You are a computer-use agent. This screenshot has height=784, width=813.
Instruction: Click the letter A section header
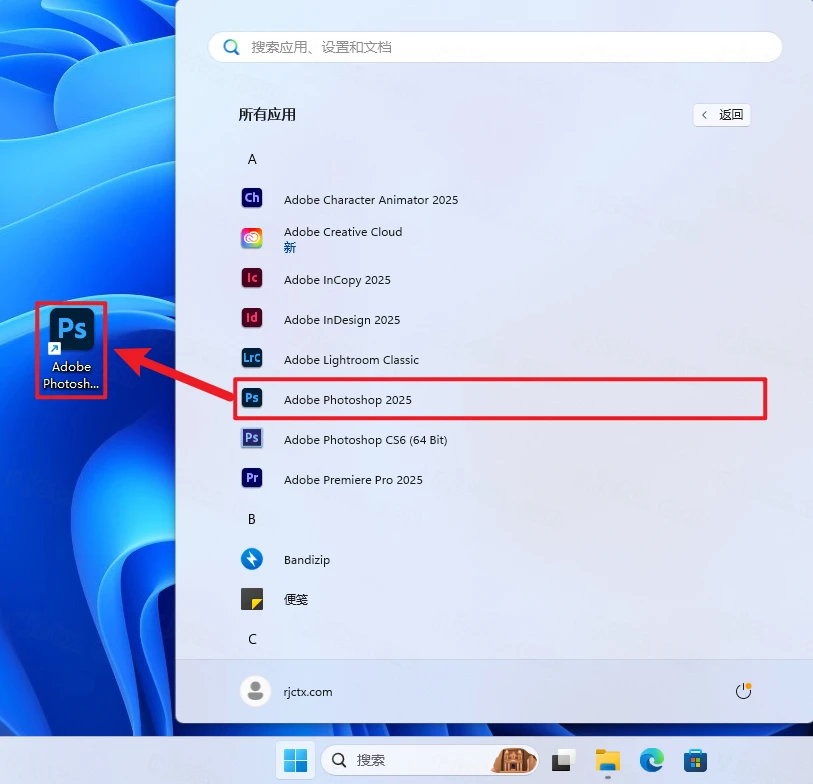(x=252, y=158)
